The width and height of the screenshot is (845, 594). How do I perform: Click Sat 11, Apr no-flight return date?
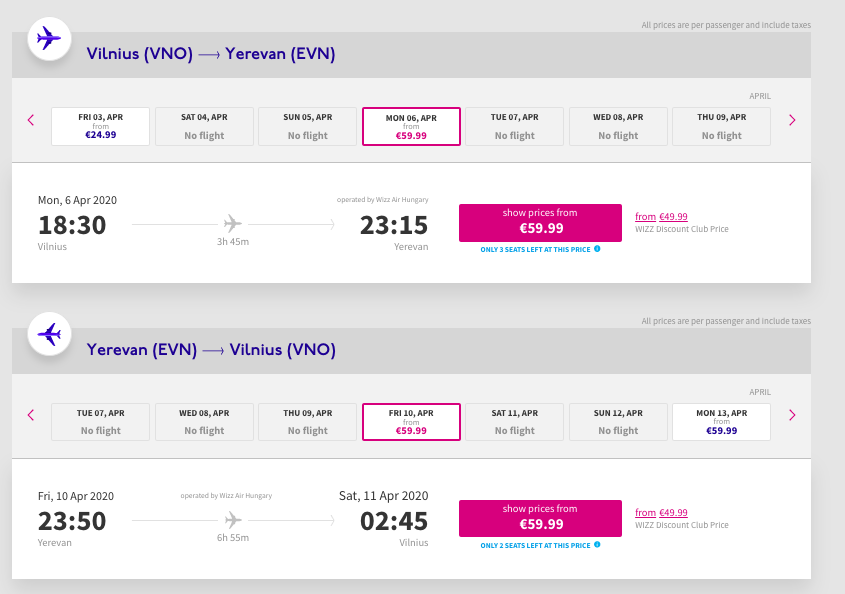tap(515, 422)
